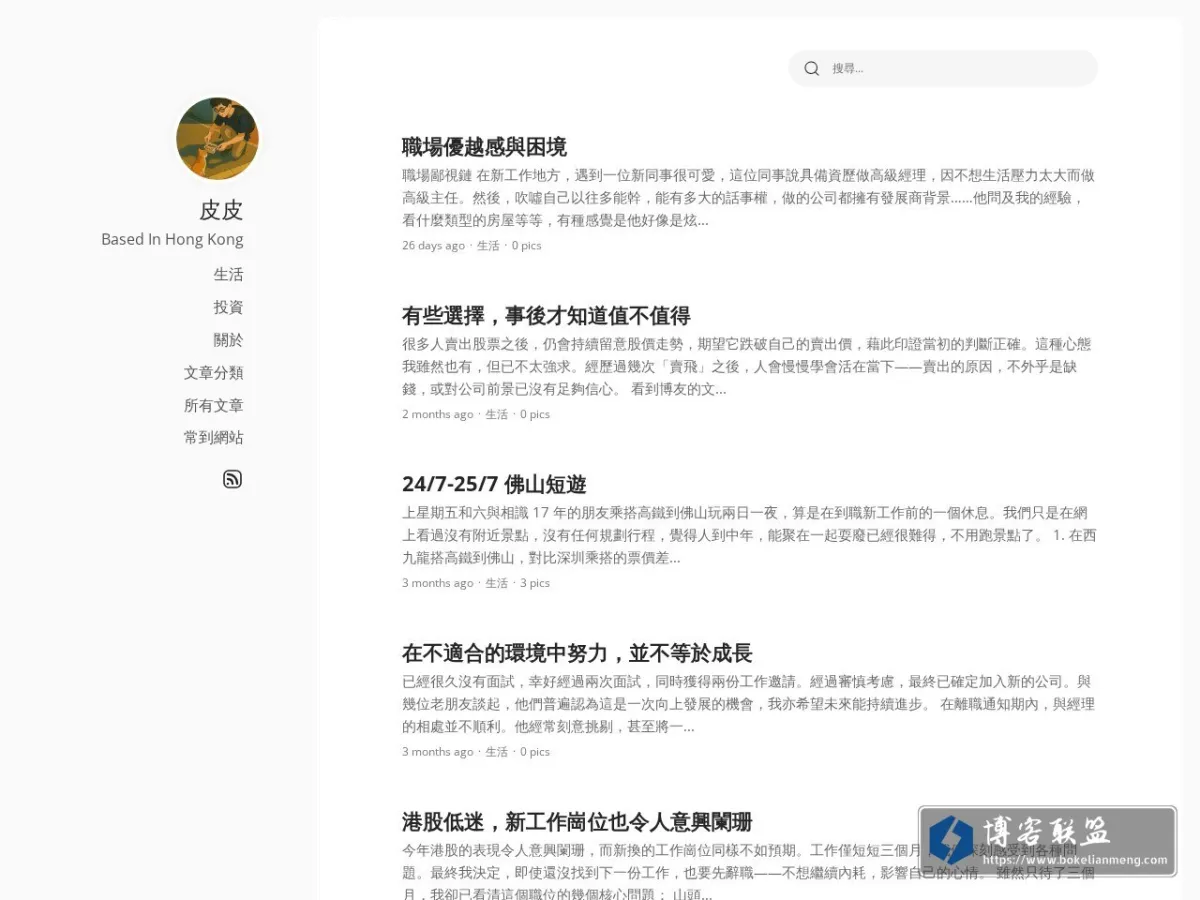Click '3 months ago' under 佛山短遊 post
Image resolution: width=1200 pixels, height=900 pixels.
point(437,584)
